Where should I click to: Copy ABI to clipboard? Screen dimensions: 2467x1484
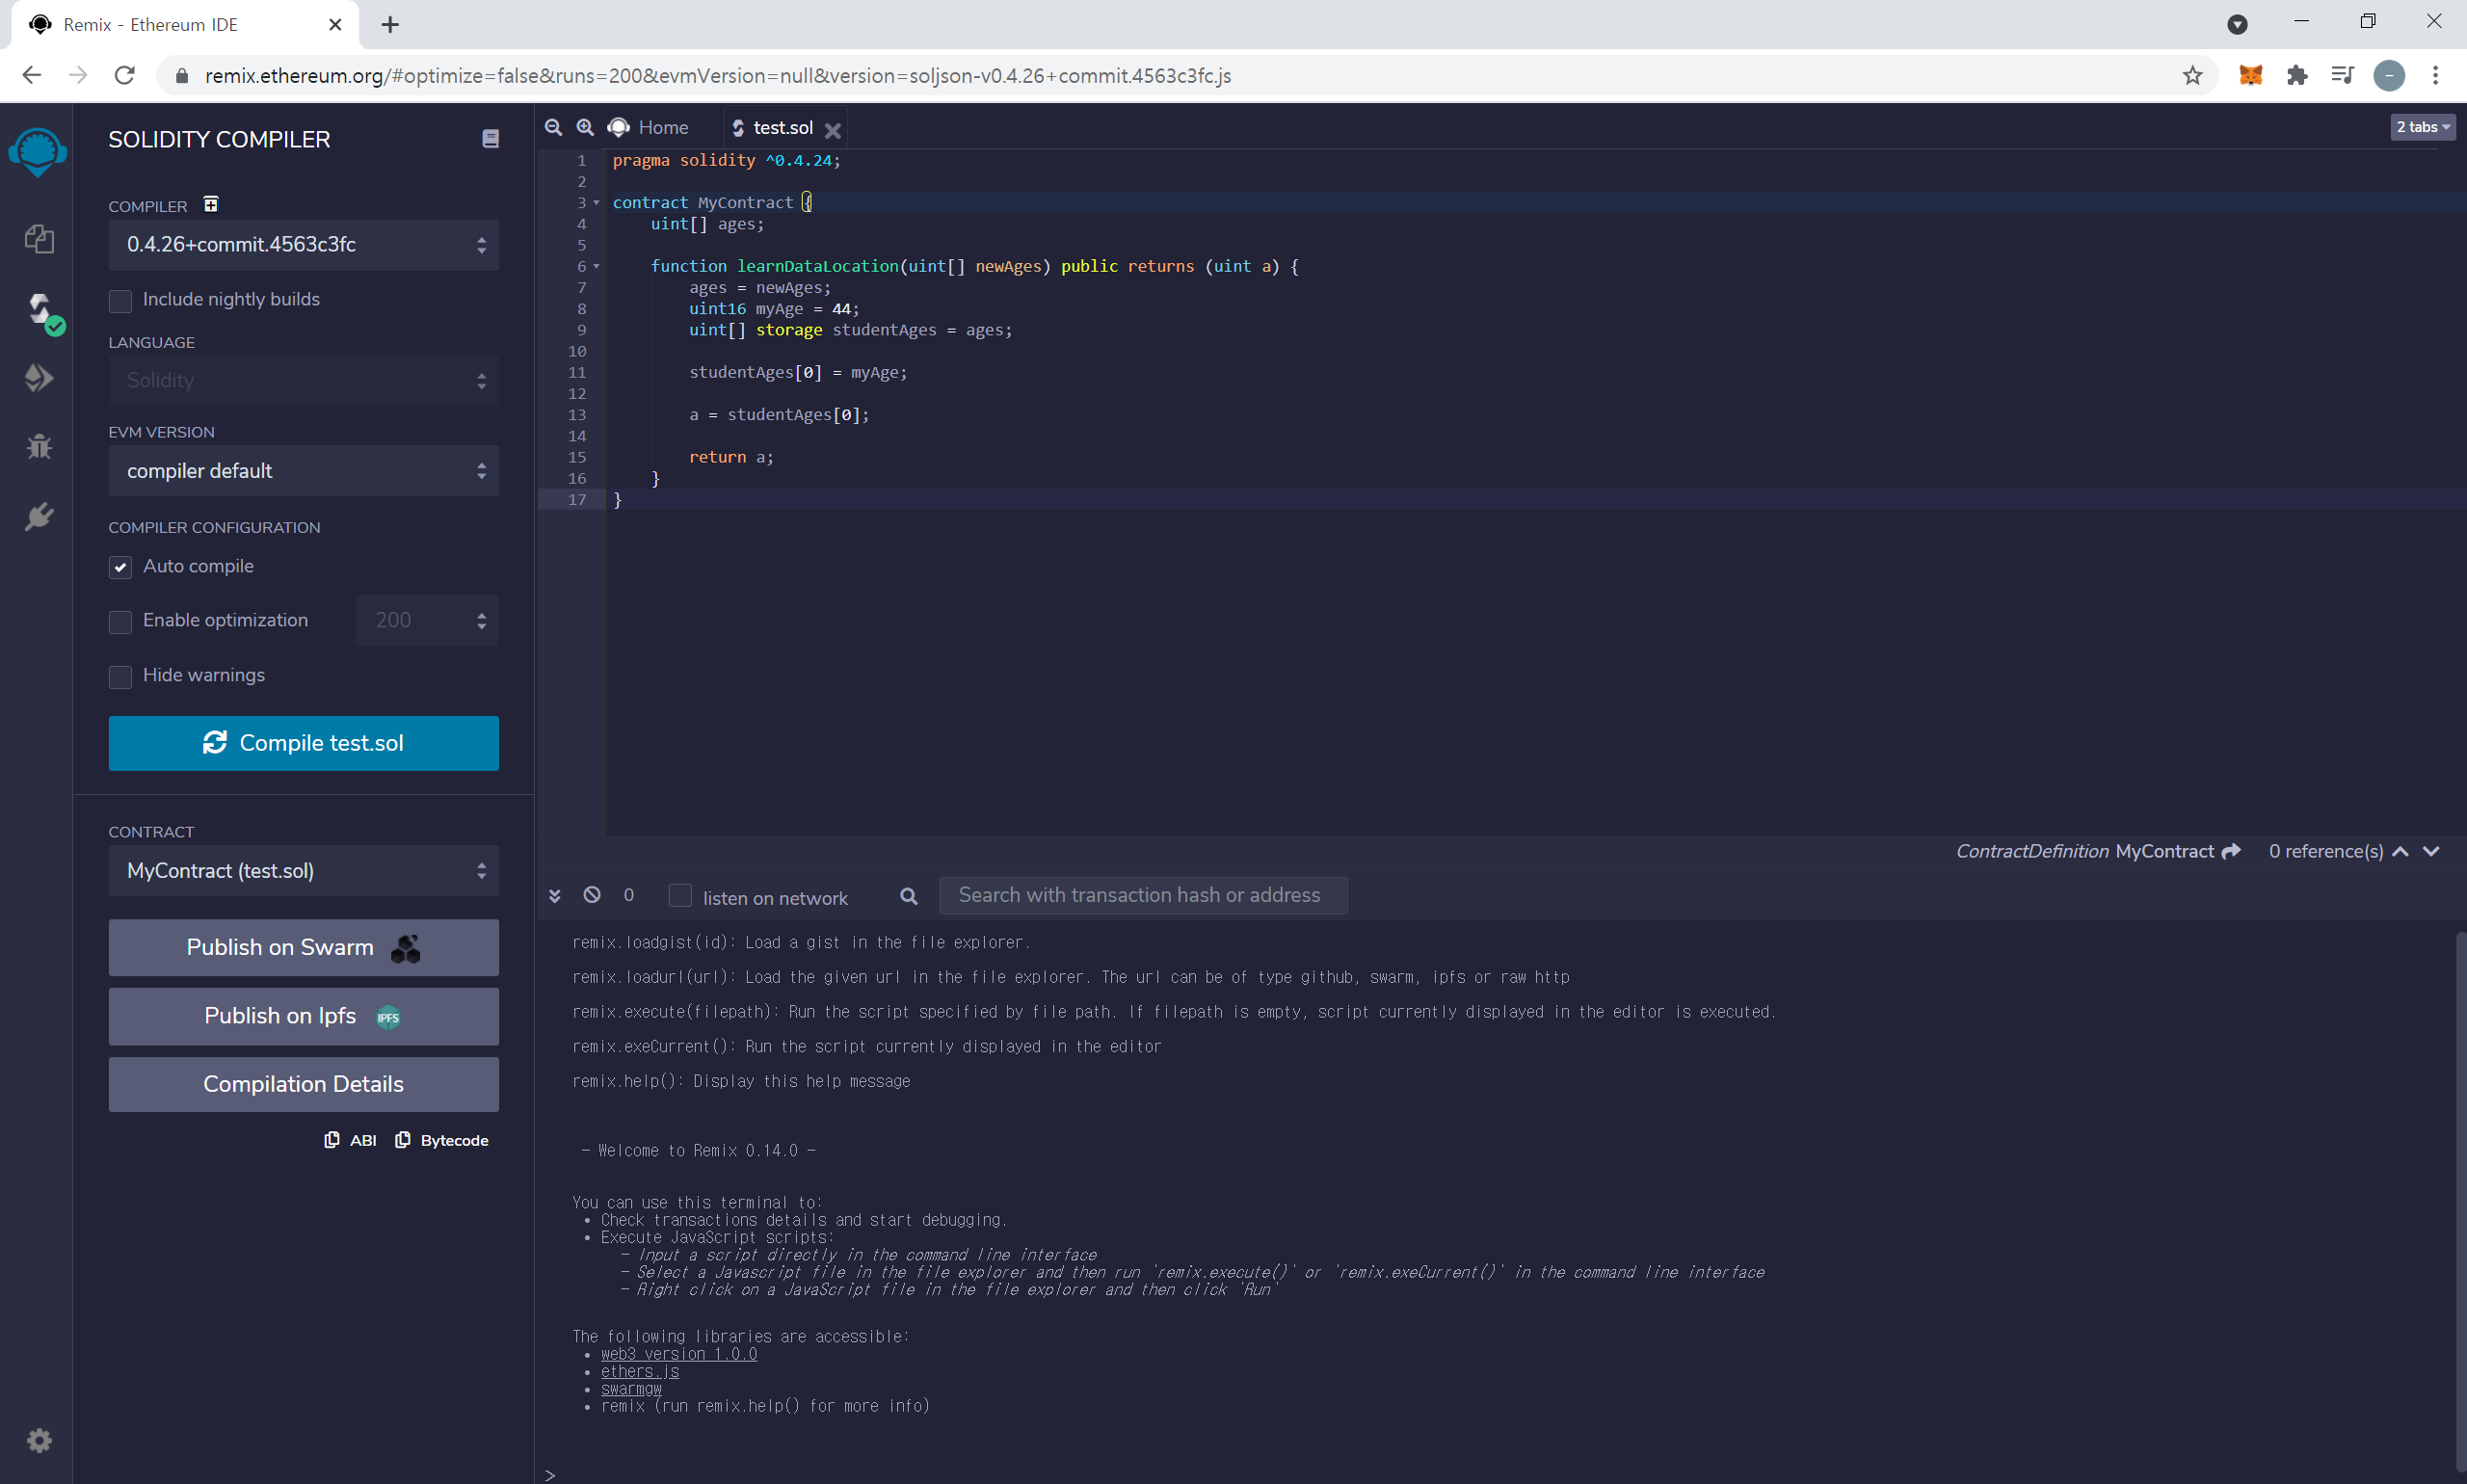tap(351, 1140)
